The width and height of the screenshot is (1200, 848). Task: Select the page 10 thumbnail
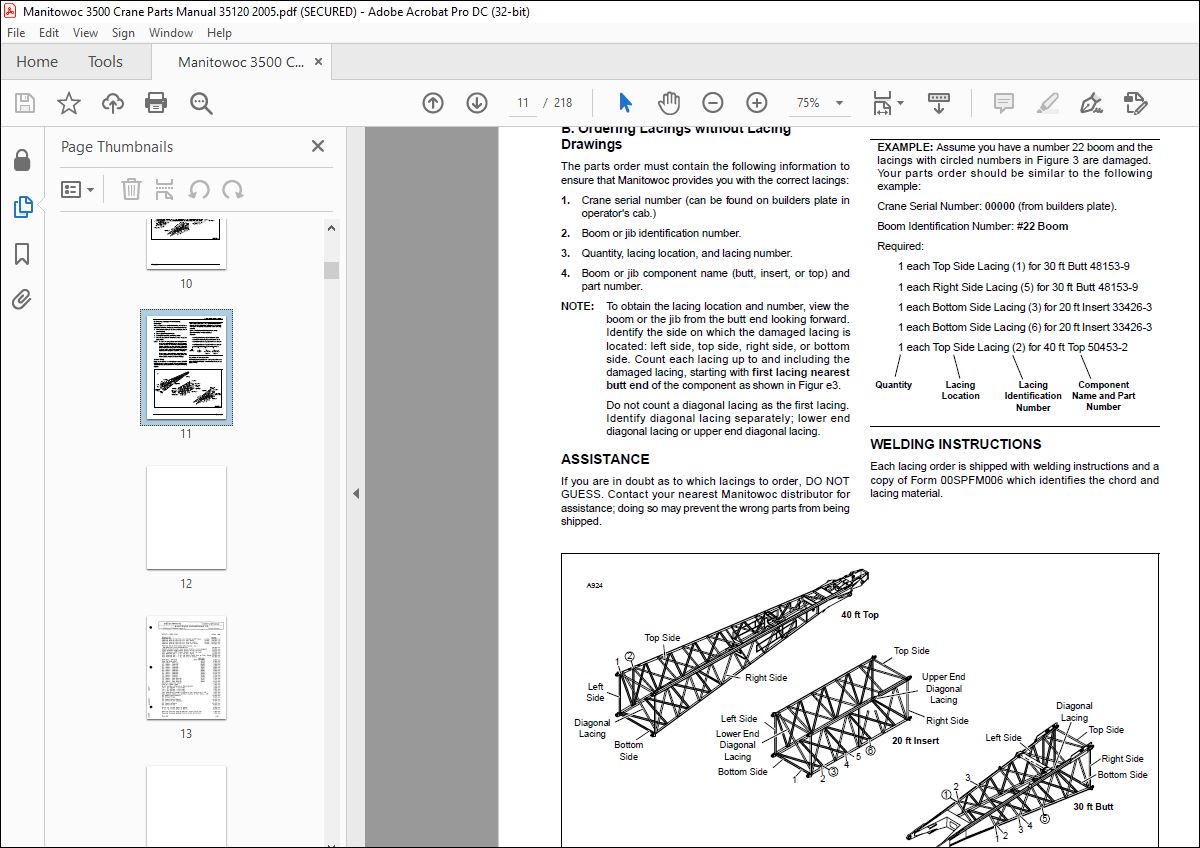[186, 244]
